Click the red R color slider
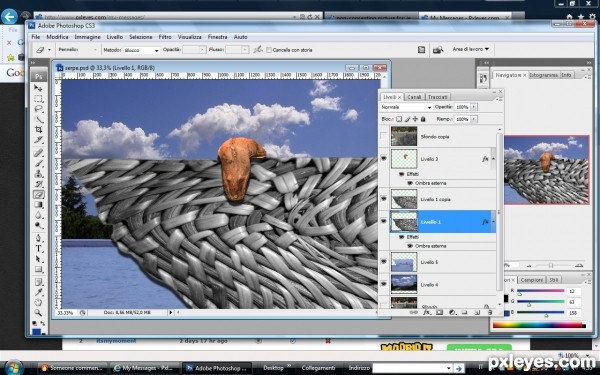 point(540,291)
